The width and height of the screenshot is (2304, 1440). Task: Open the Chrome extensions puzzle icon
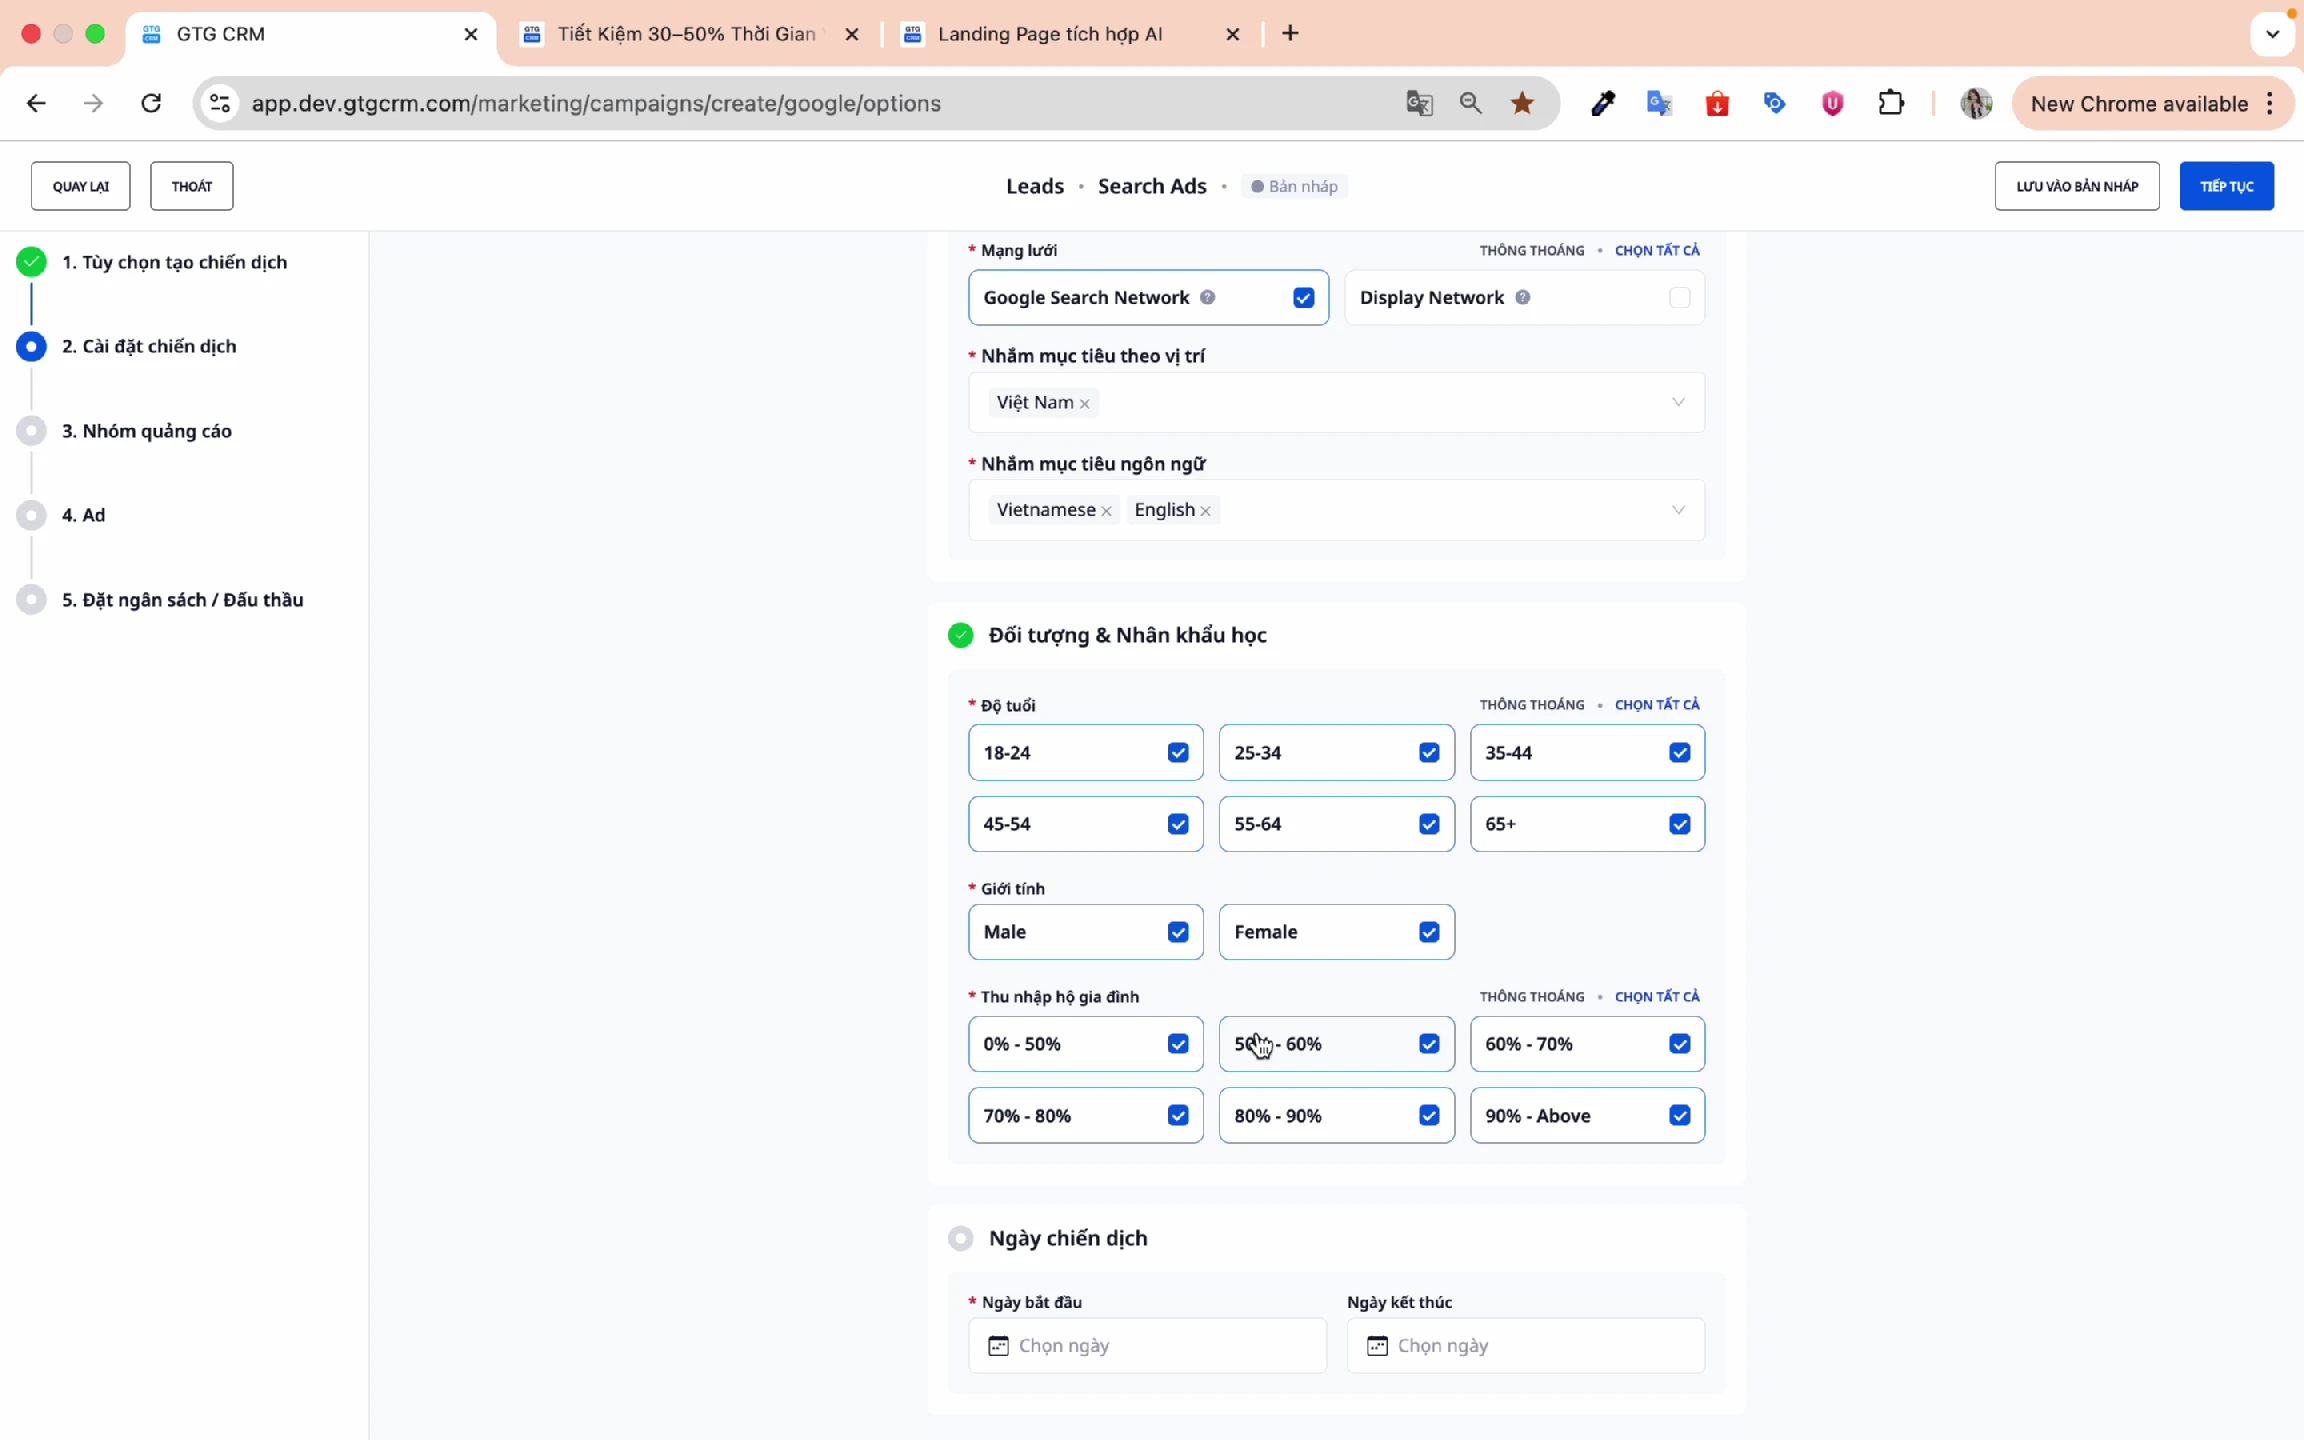[x=1890, y=103]
